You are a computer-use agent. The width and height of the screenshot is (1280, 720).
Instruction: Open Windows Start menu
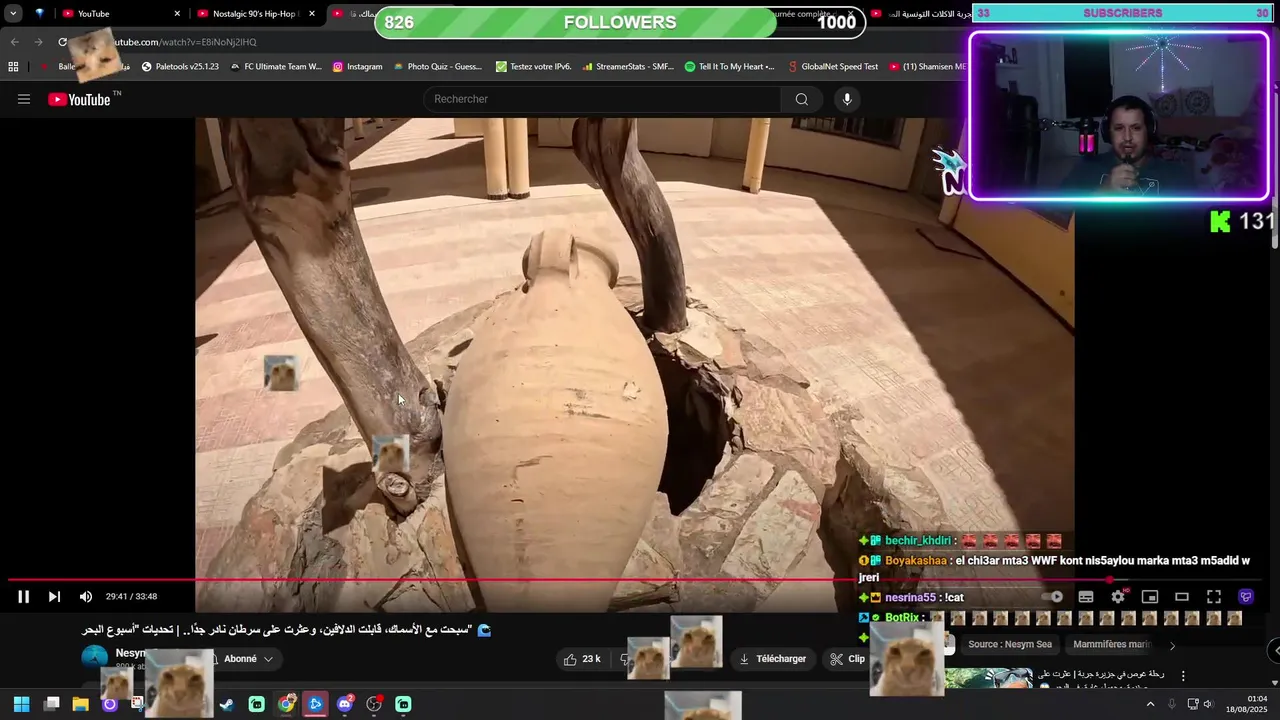click(x=21, y=704)
